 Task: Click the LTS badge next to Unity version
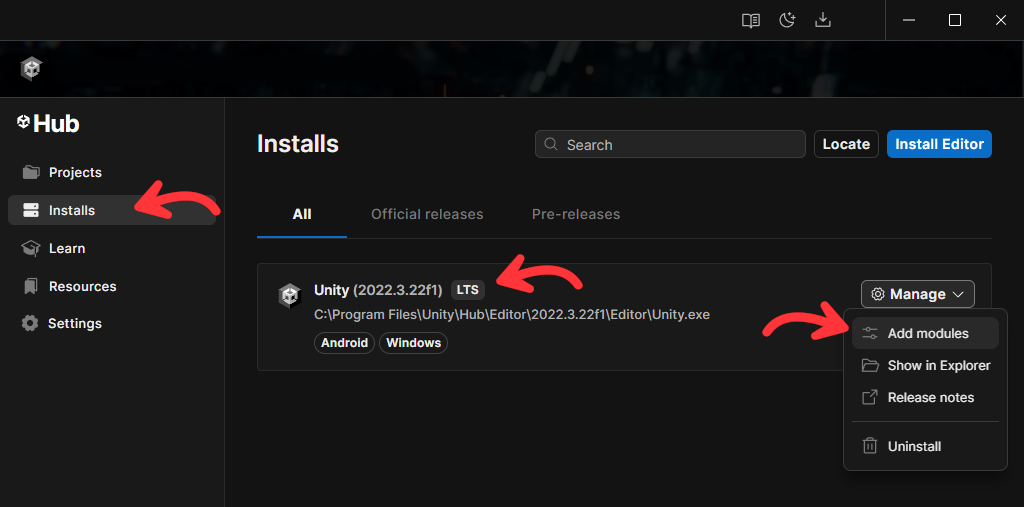pos(468,290)
